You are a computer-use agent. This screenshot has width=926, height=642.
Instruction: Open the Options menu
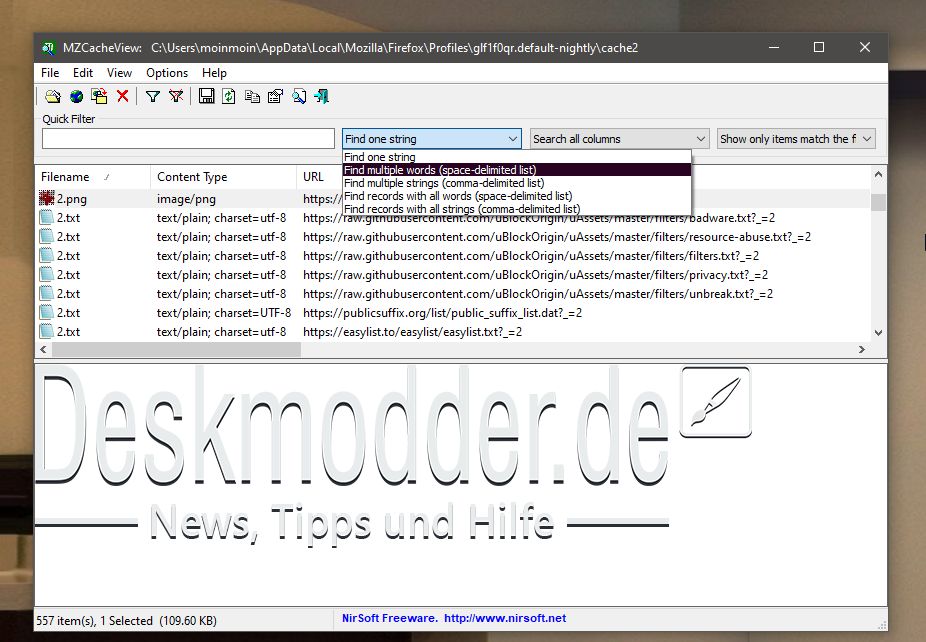167,73
